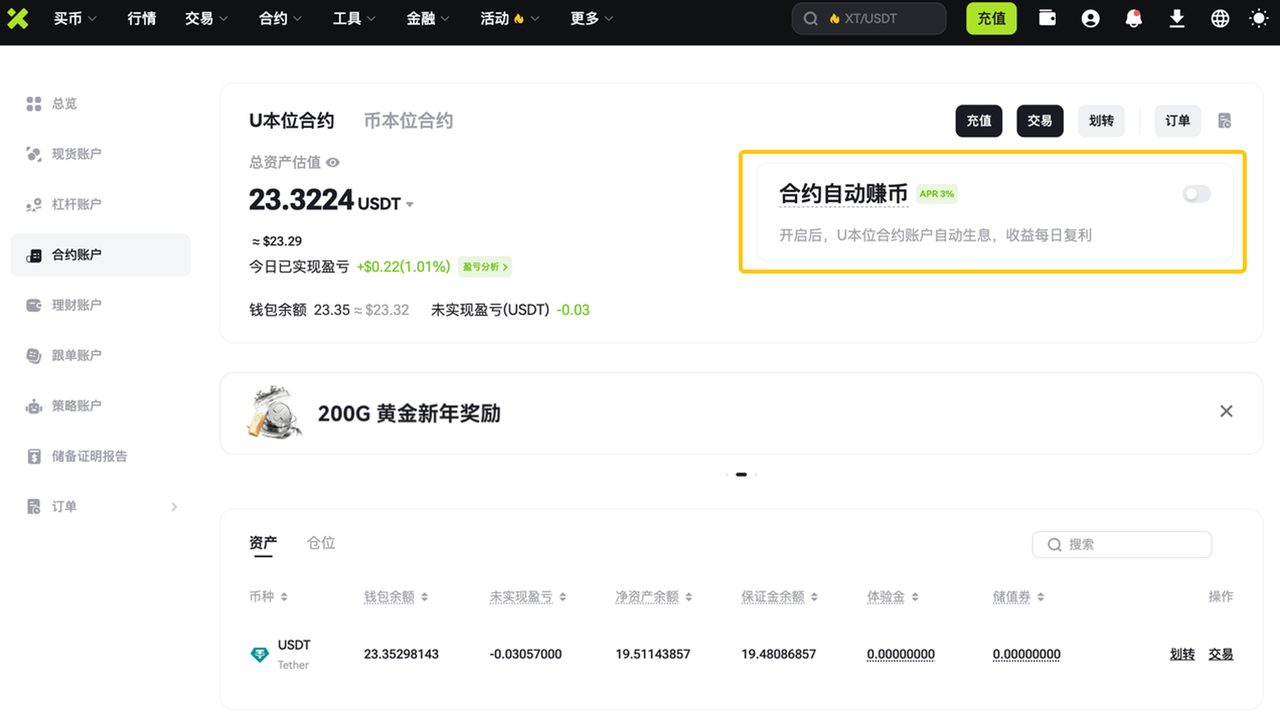Open the report icon beside 订单 button
1280x716 pixels.
[x=1224, y=121]
